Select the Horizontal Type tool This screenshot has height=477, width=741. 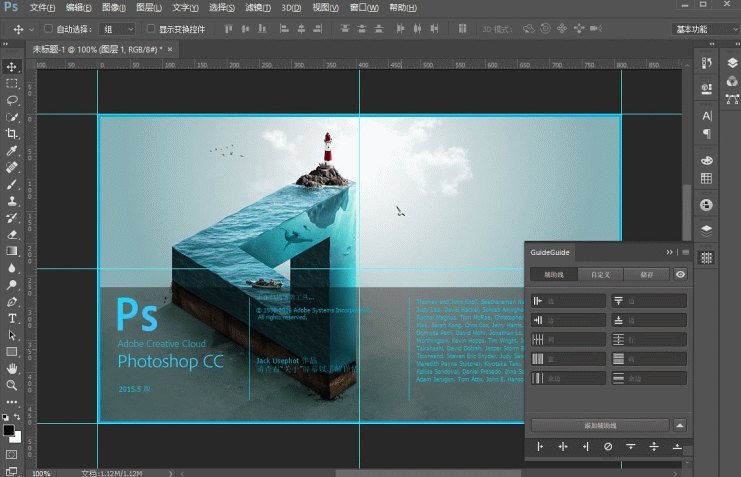12,318
